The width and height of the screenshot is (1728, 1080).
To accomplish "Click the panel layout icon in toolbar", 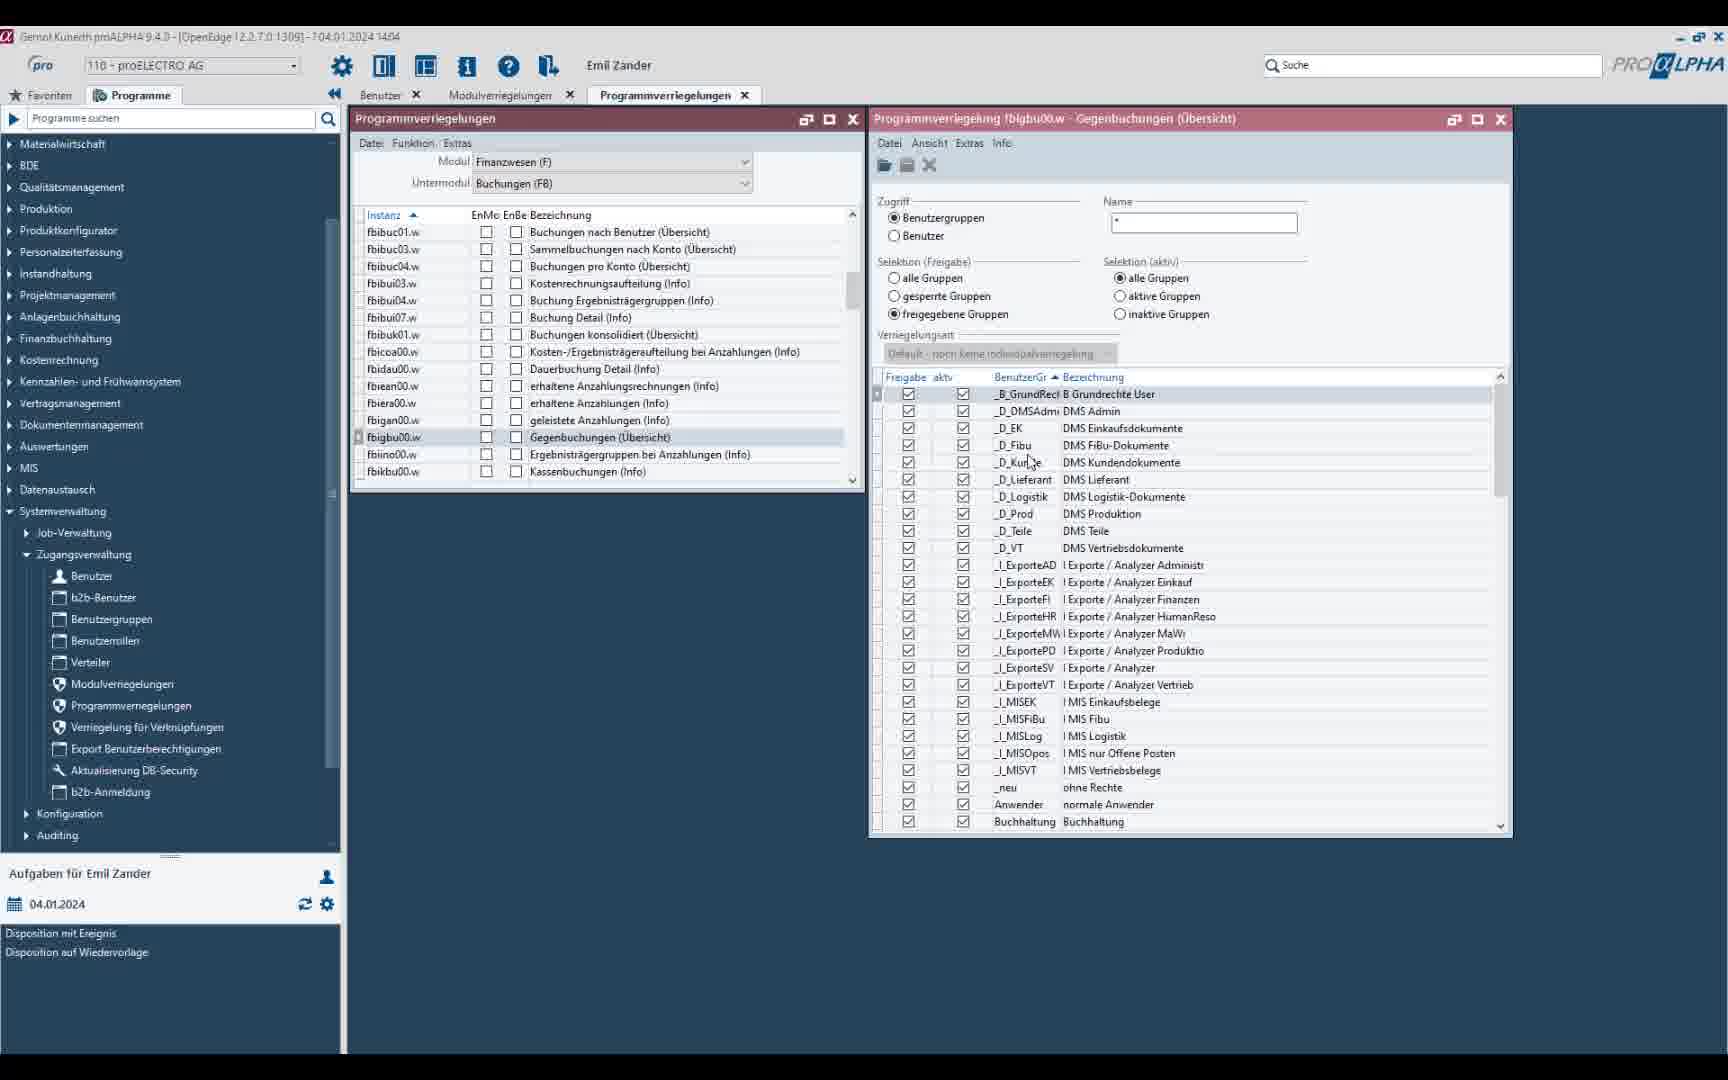I will tap(425, 66).
